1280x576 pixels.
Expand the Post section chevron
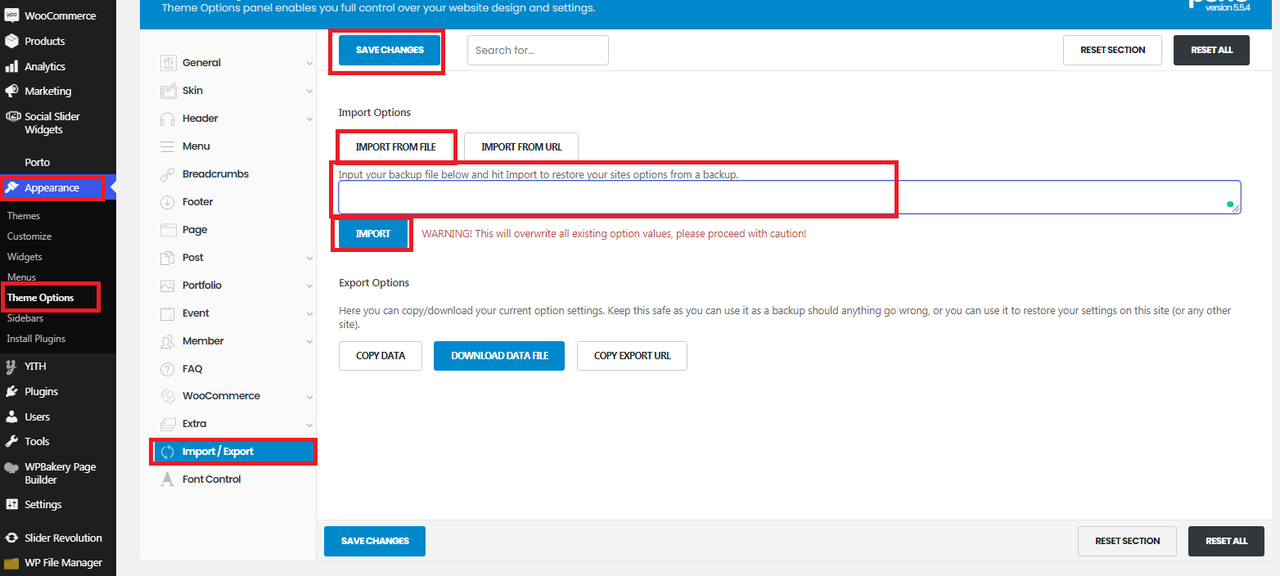309,258
